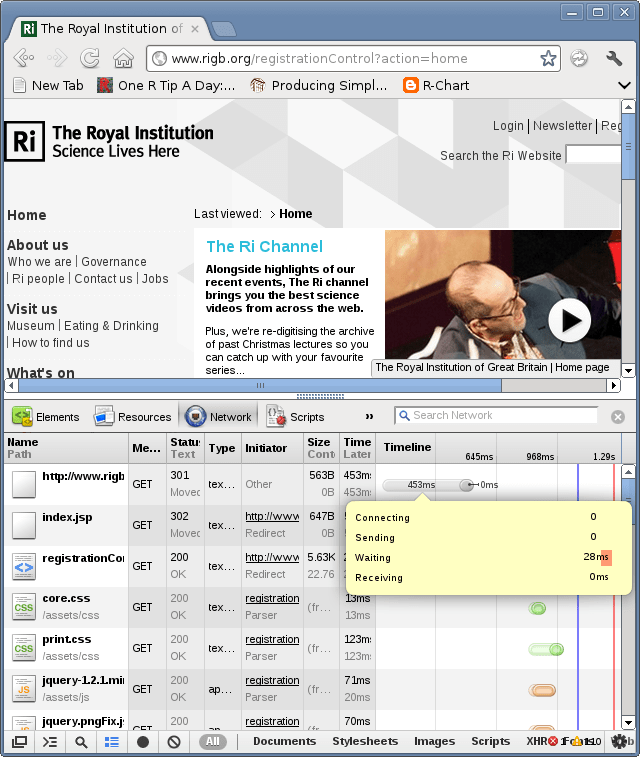Screen dimensions: 640x757
Task: Select the Network panel tab
Action: click(219, 417)
